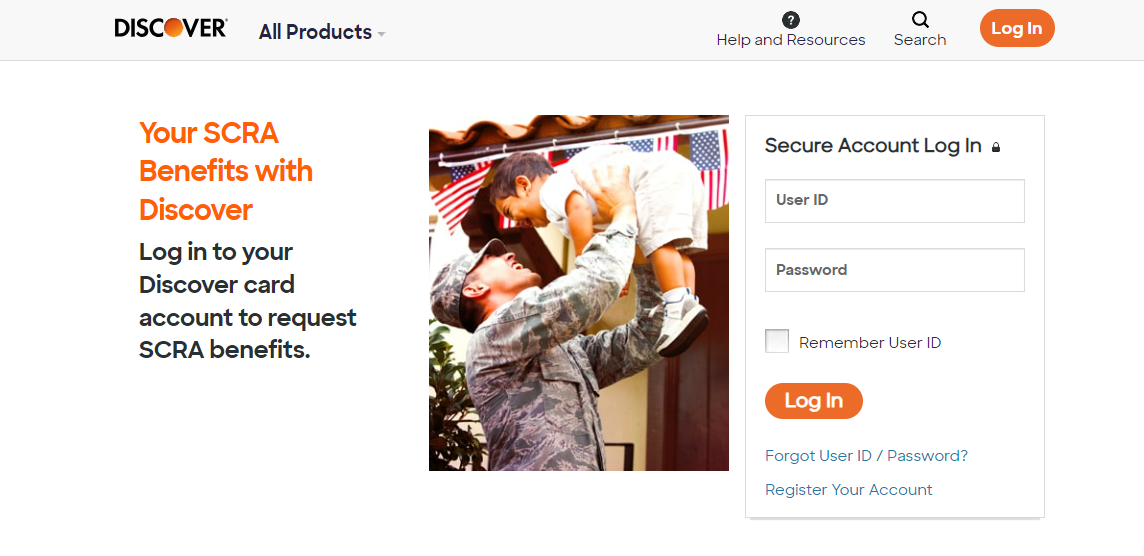The image size is (1144, 556).
Task: Click the Discover logo
Action: pos(171,29)
